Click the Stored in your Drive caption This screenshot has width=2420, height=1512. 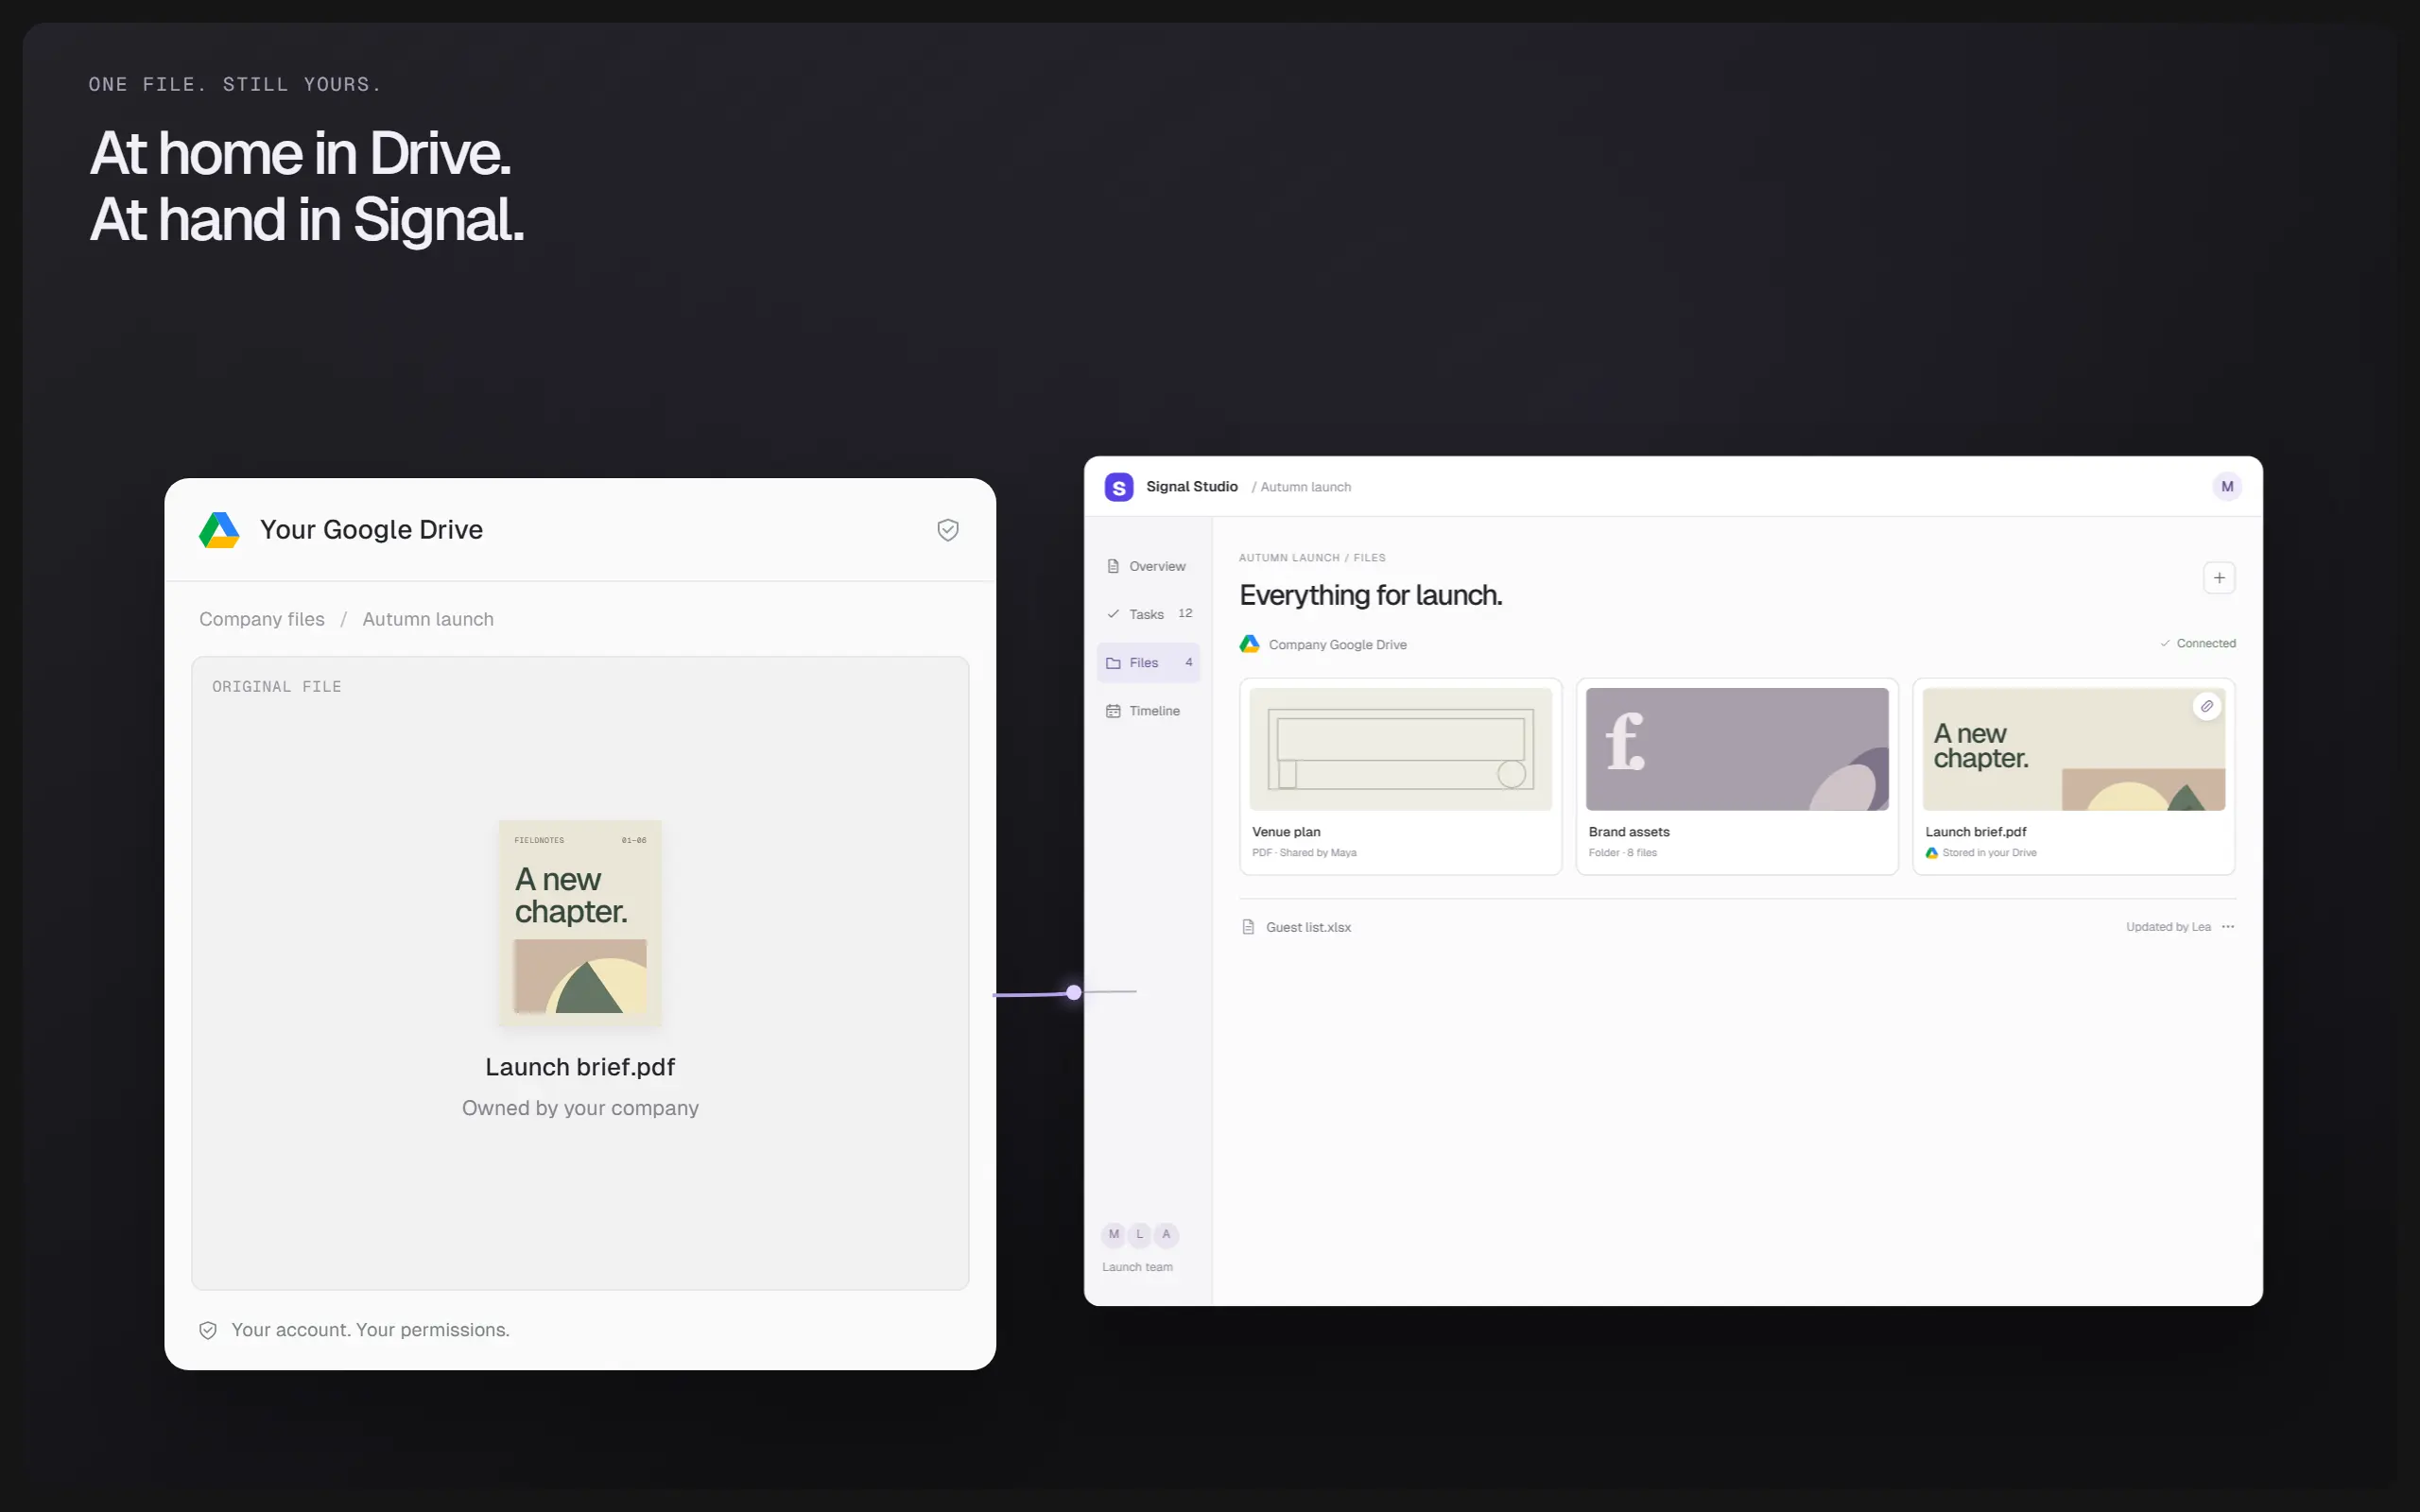tap(1989, 853)
